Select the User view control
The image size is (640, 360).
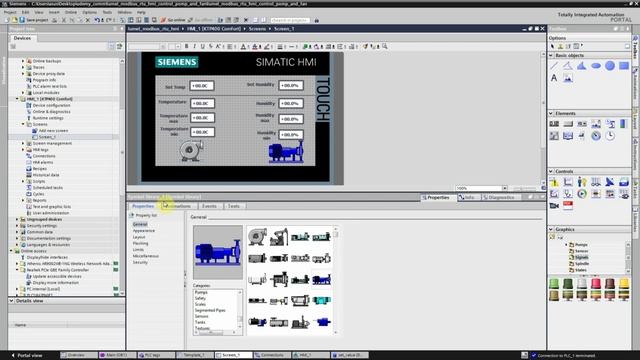pos(582,182)
